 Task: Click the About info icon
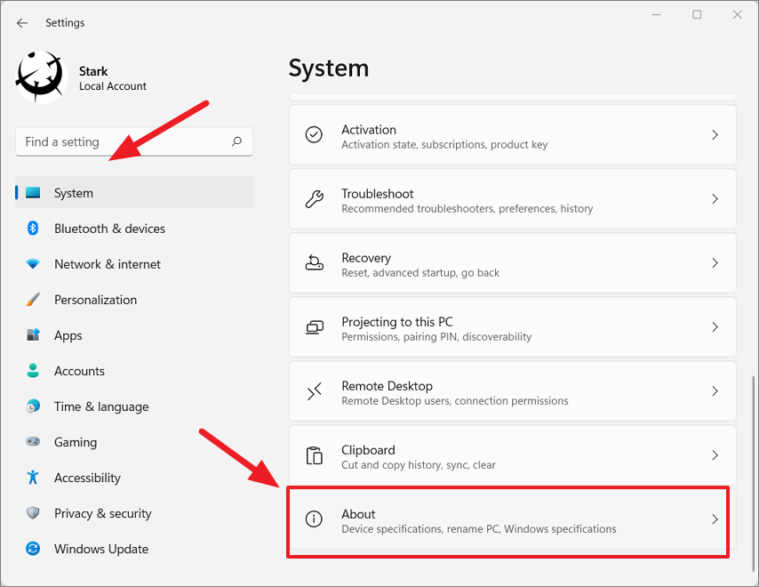pos(314,519)
